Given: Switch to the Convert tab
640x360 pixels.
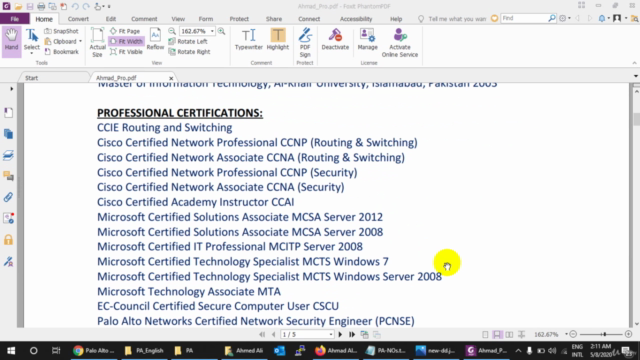Looking at the screenshot, I should point(78,19).
